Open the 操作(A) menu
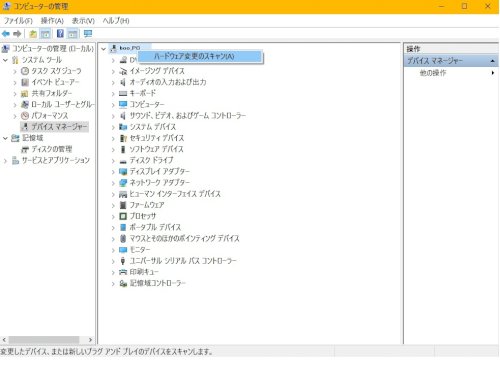Image resolution: width=500 pixels, height=366 pixels. pyautogui.click(x=52, y=21)
